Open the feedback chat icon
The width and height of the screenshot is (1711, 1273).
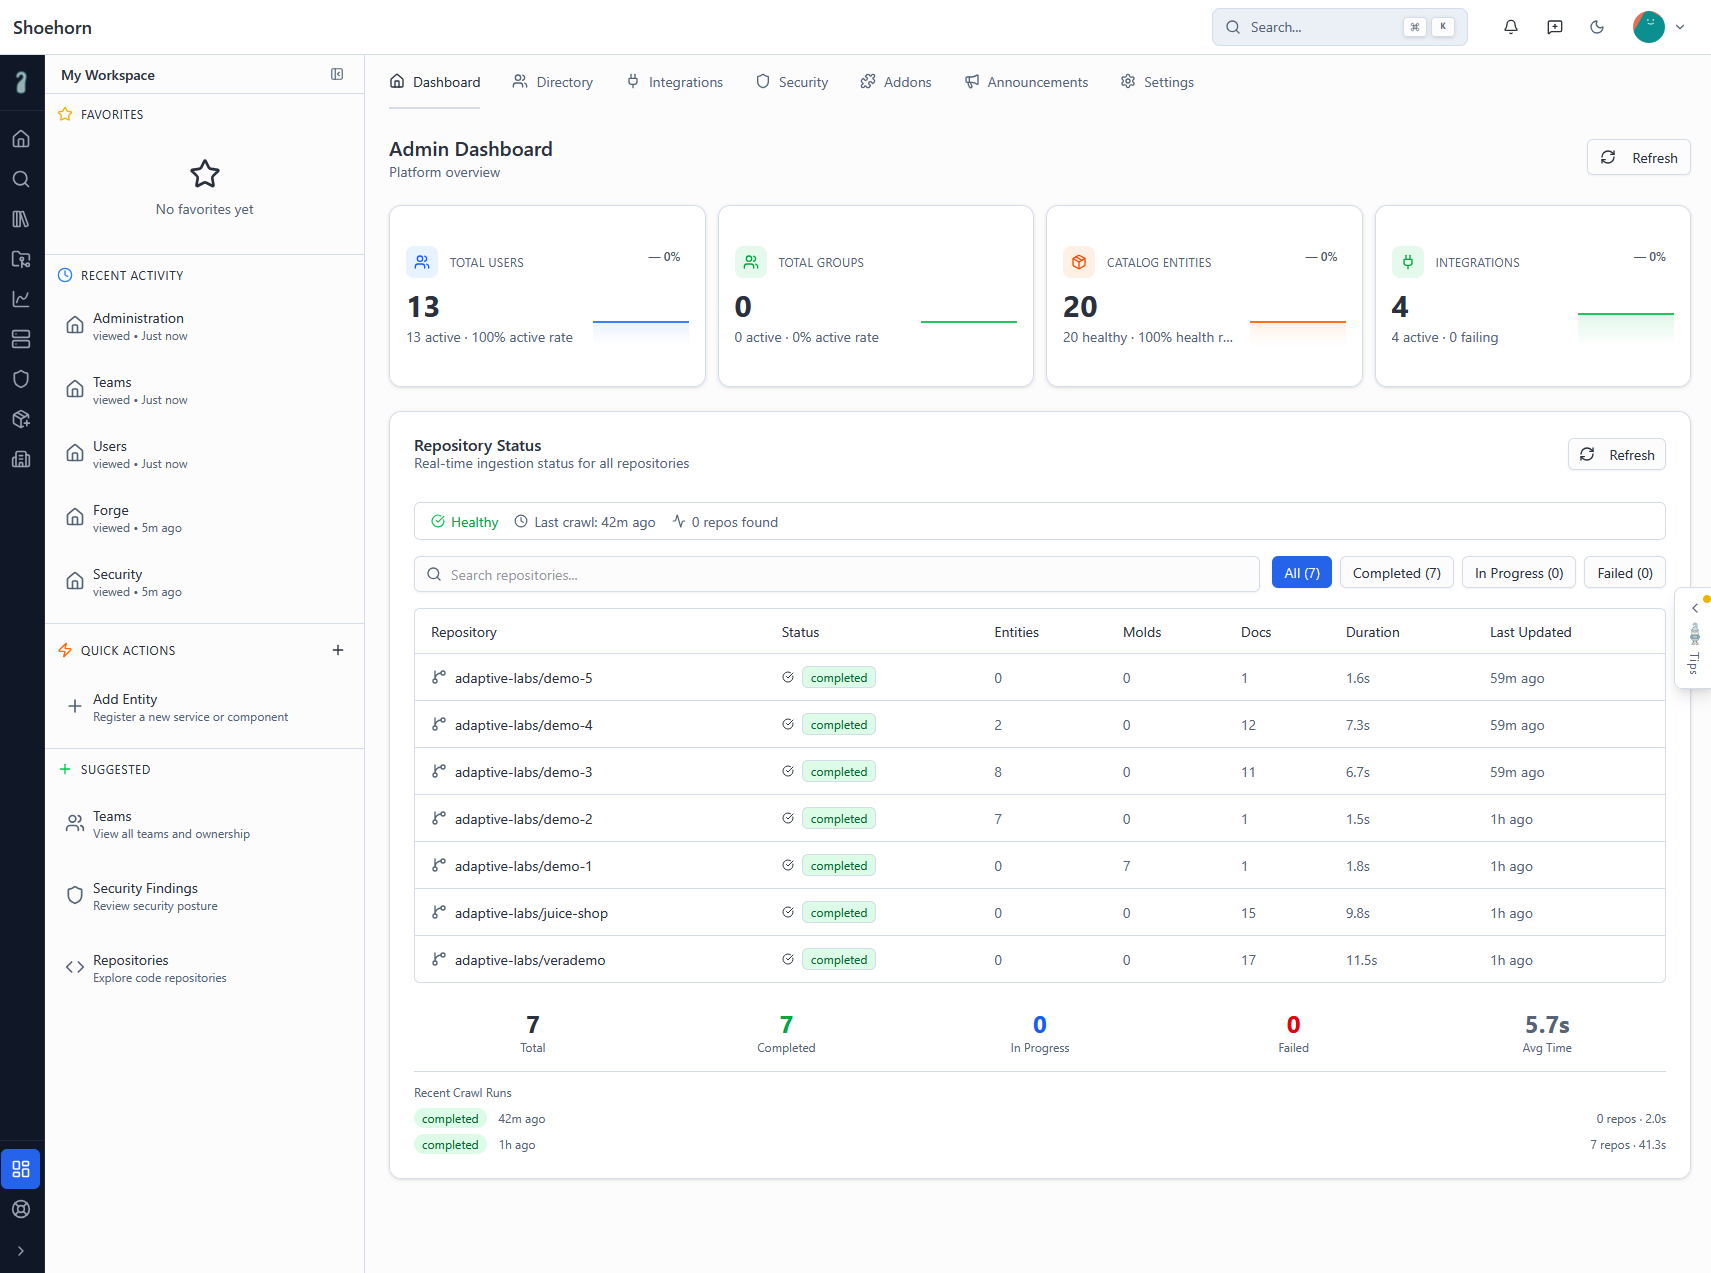tap(1554, 27)
